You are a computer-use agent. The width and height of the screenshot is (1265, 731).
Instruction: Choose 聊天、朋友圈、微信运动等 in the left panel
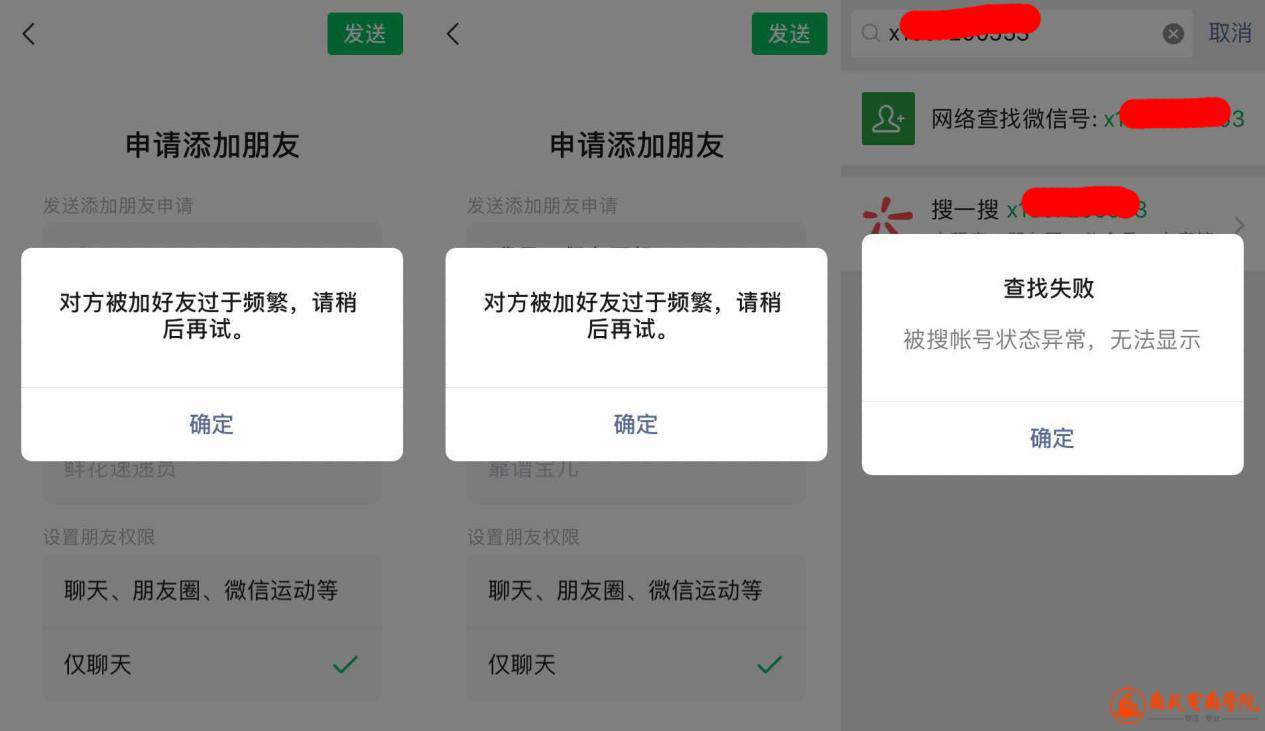[212, 591]
